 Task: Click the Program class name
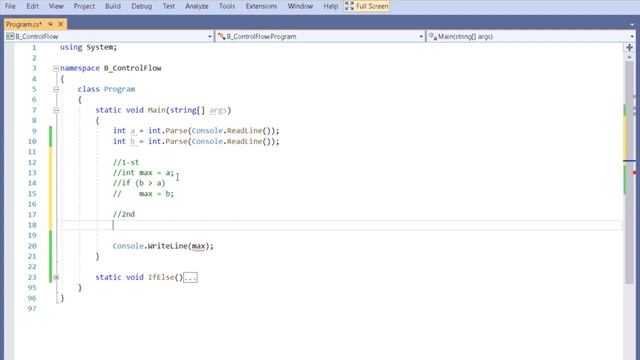(x=119, y=89)
